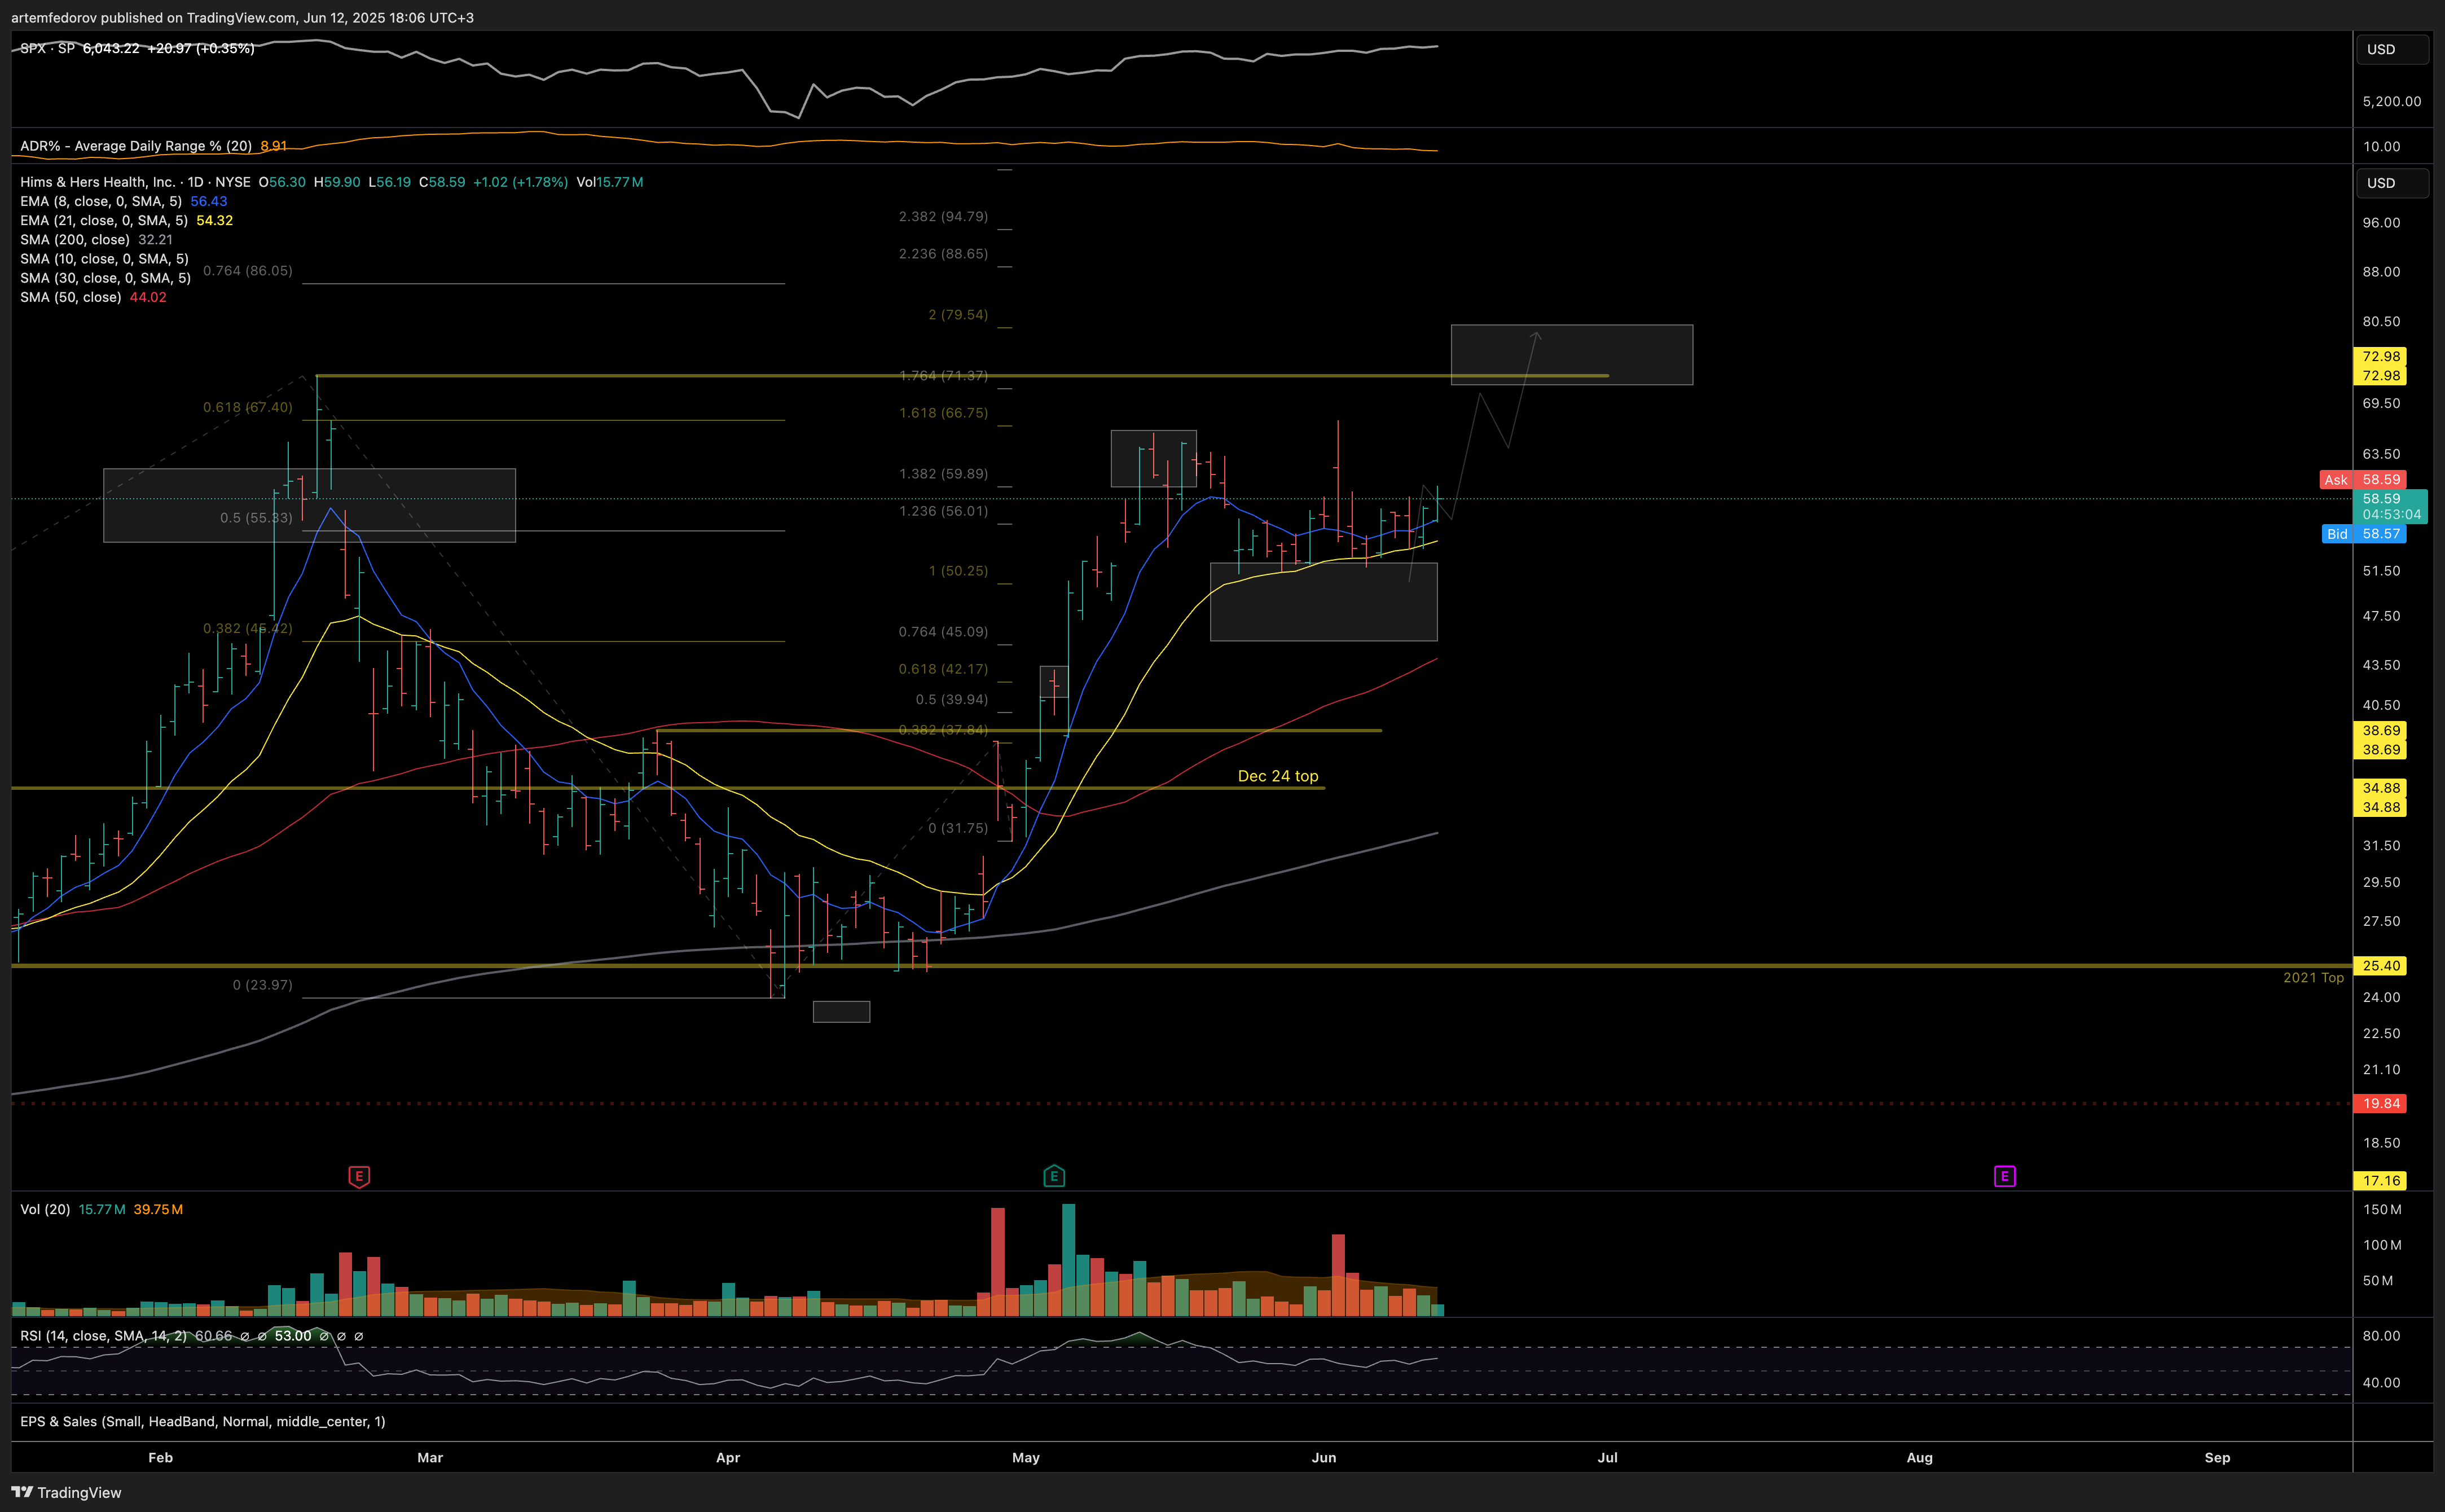The width and height of the screenshot is (2445, 1512).
Task: Select the SPX · SP legend title
Action: tap(47, 48)
